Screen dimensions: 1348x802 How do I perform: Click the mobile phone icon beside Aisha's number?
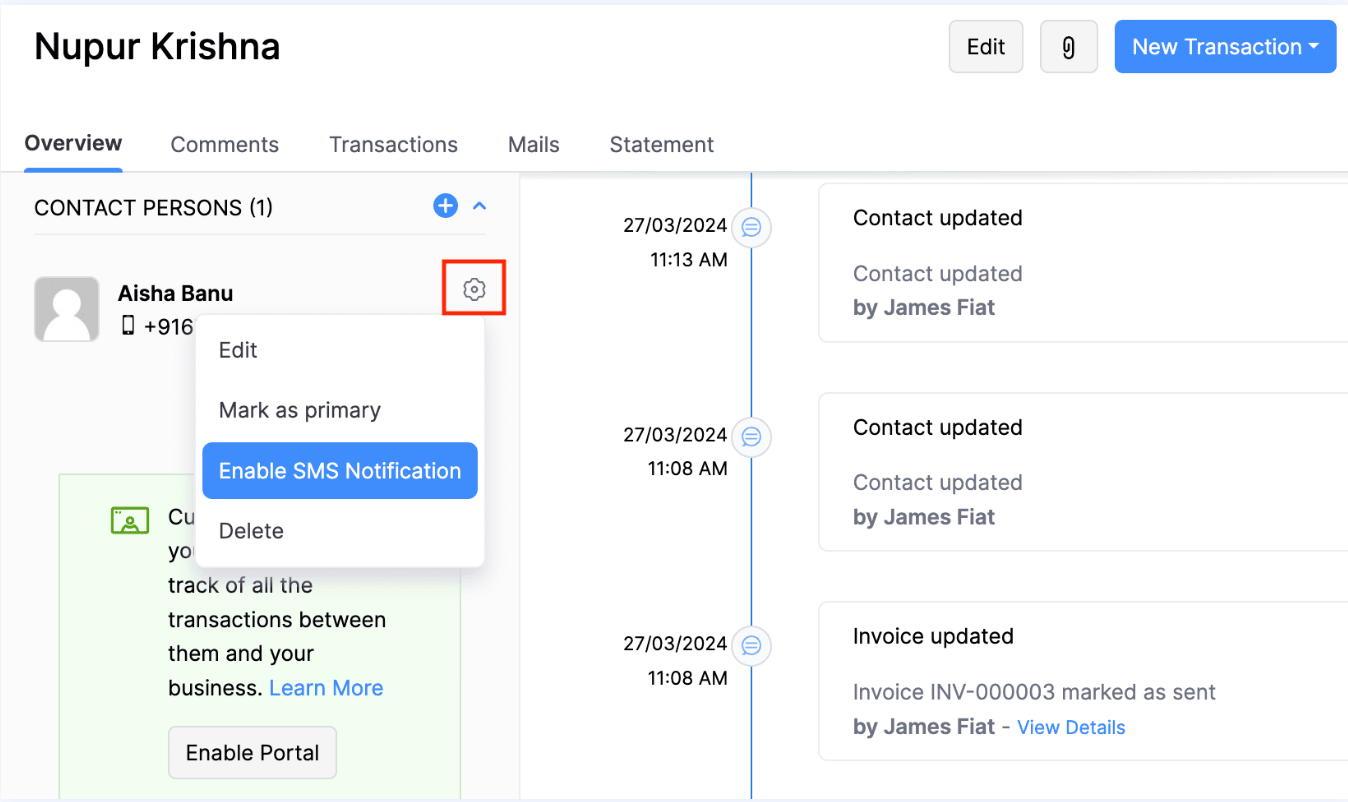130,327
